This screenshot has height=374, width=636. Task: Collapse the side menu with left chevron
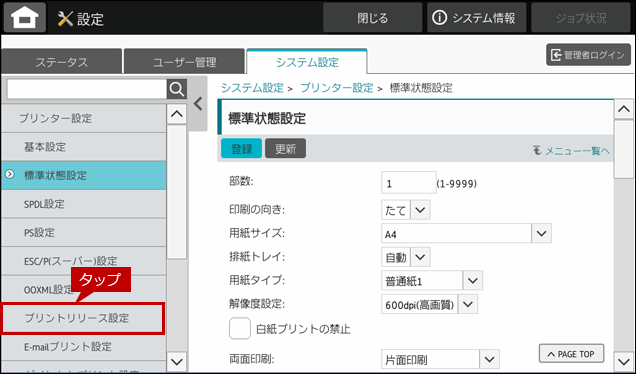pyautogui.click(x=198, y=104)
